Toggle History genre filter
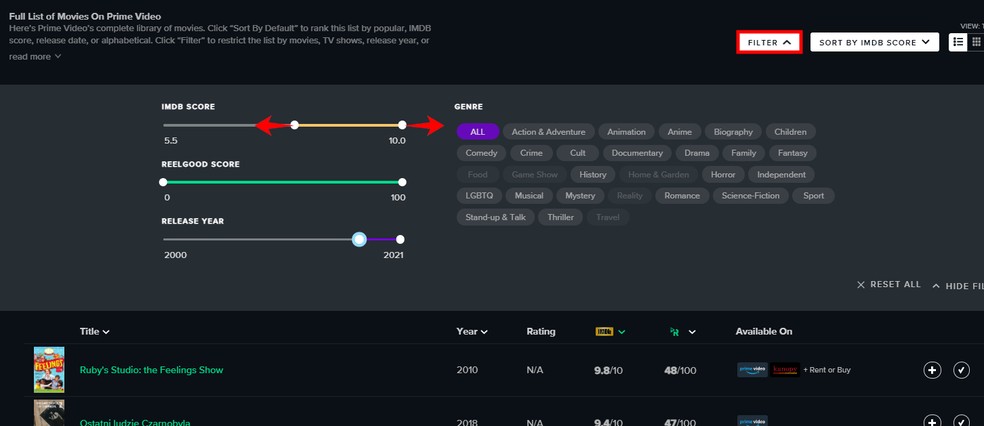 [593, 174]
